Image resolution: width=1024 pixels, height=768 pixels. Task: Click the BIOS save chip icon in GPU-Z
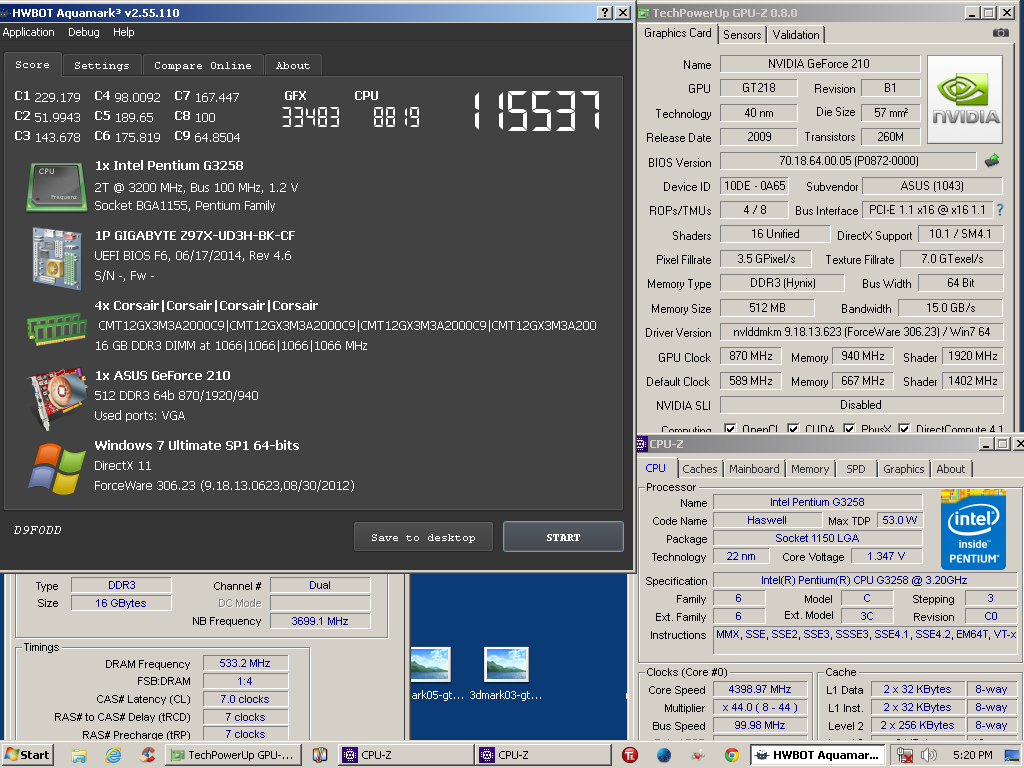click(992, 161)
